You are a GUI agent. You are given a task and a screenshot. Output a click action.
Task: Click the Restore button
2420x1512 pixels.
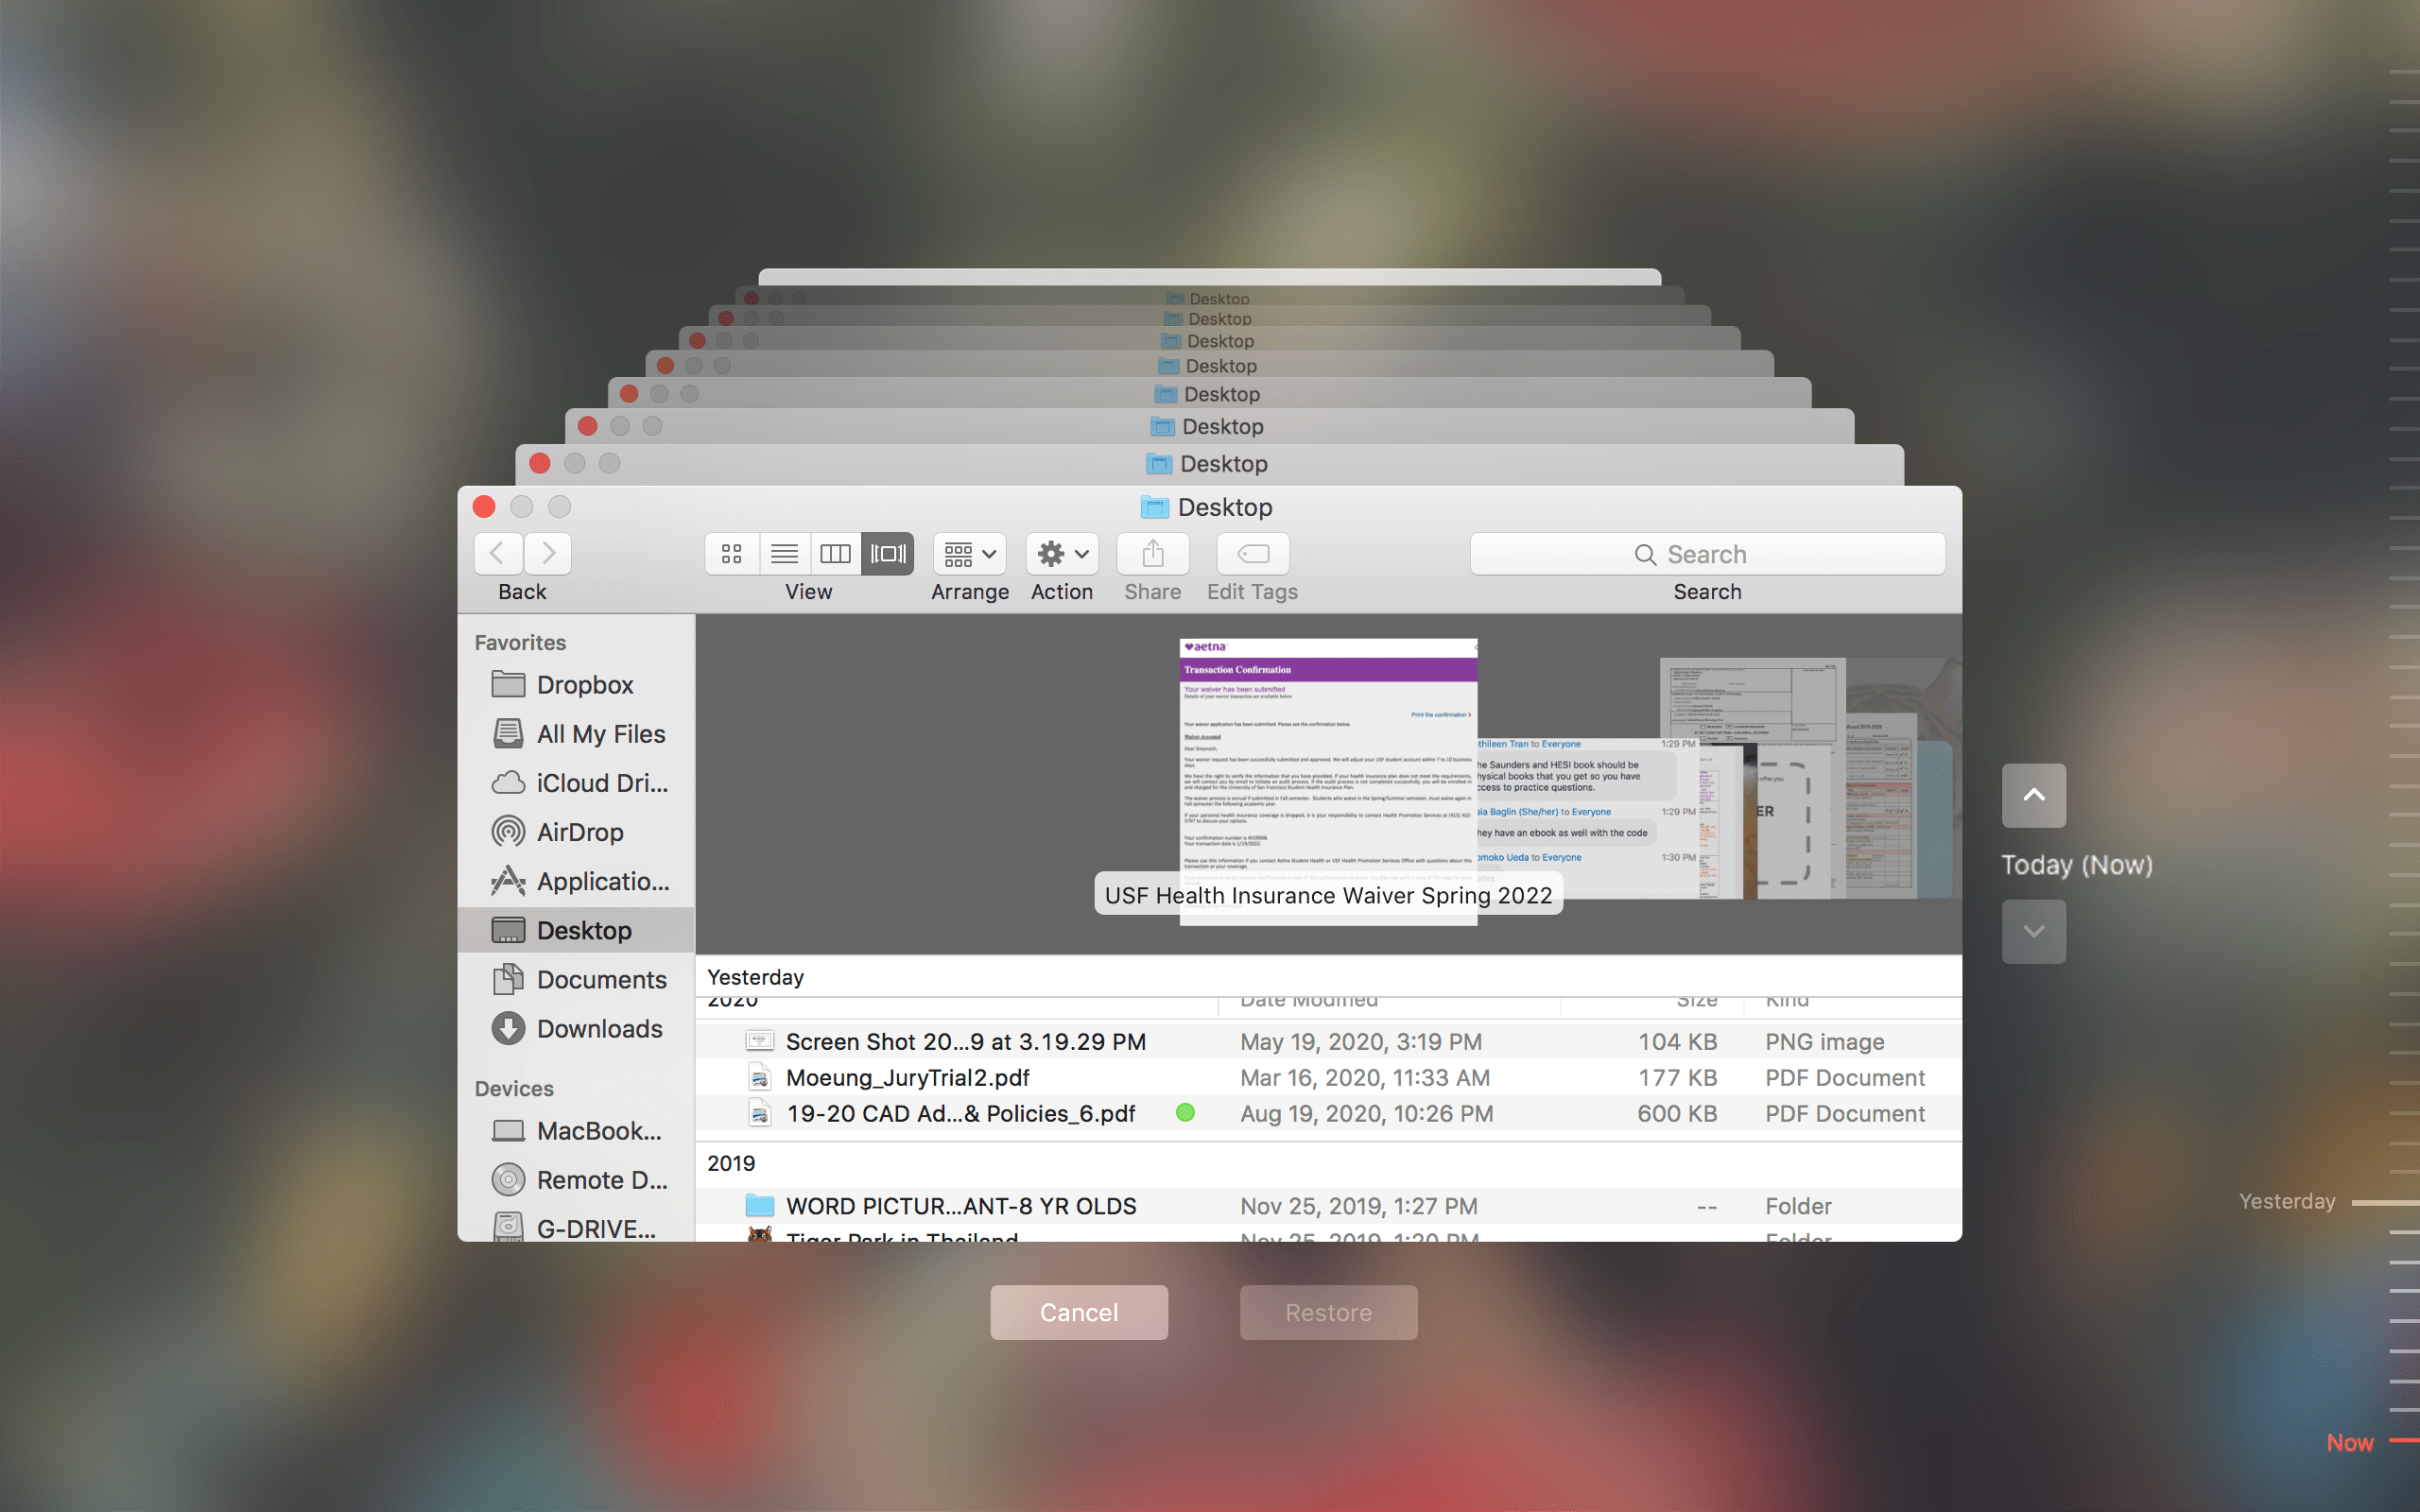tap(1328, 1312)
